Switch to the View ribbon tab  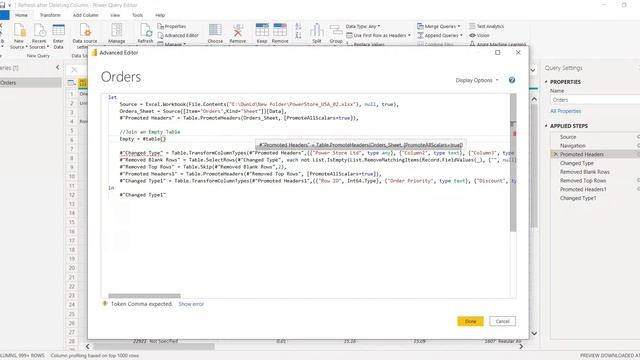coord(115,15)
